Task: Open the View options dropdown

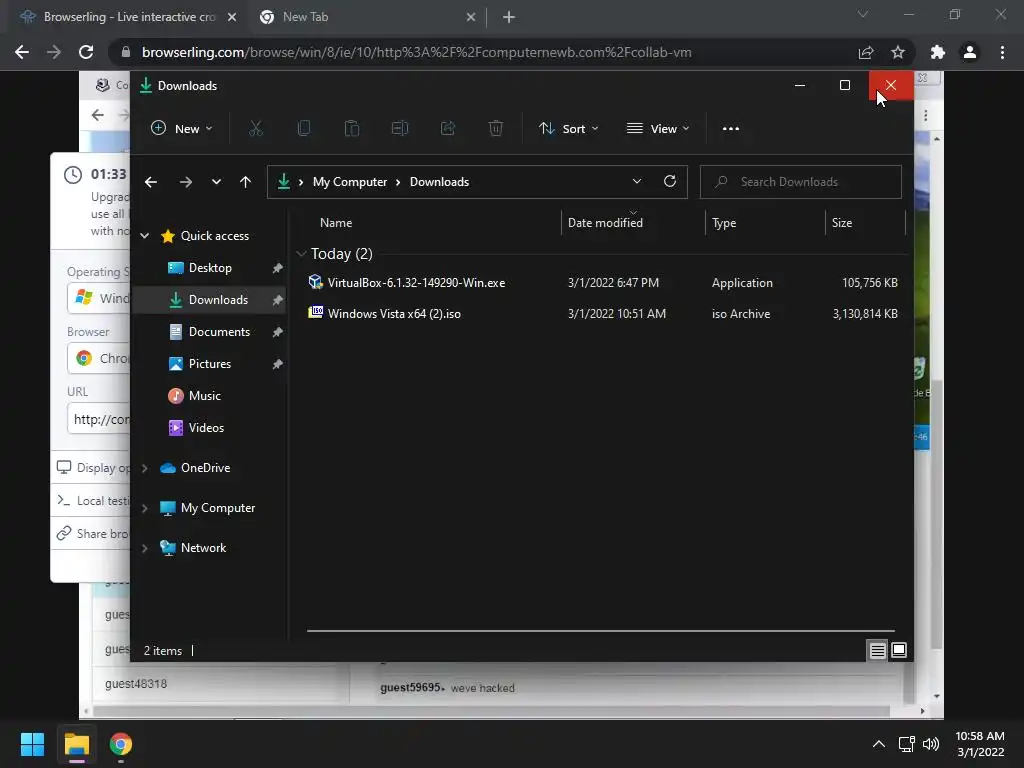Action: (x=658, y=129)
